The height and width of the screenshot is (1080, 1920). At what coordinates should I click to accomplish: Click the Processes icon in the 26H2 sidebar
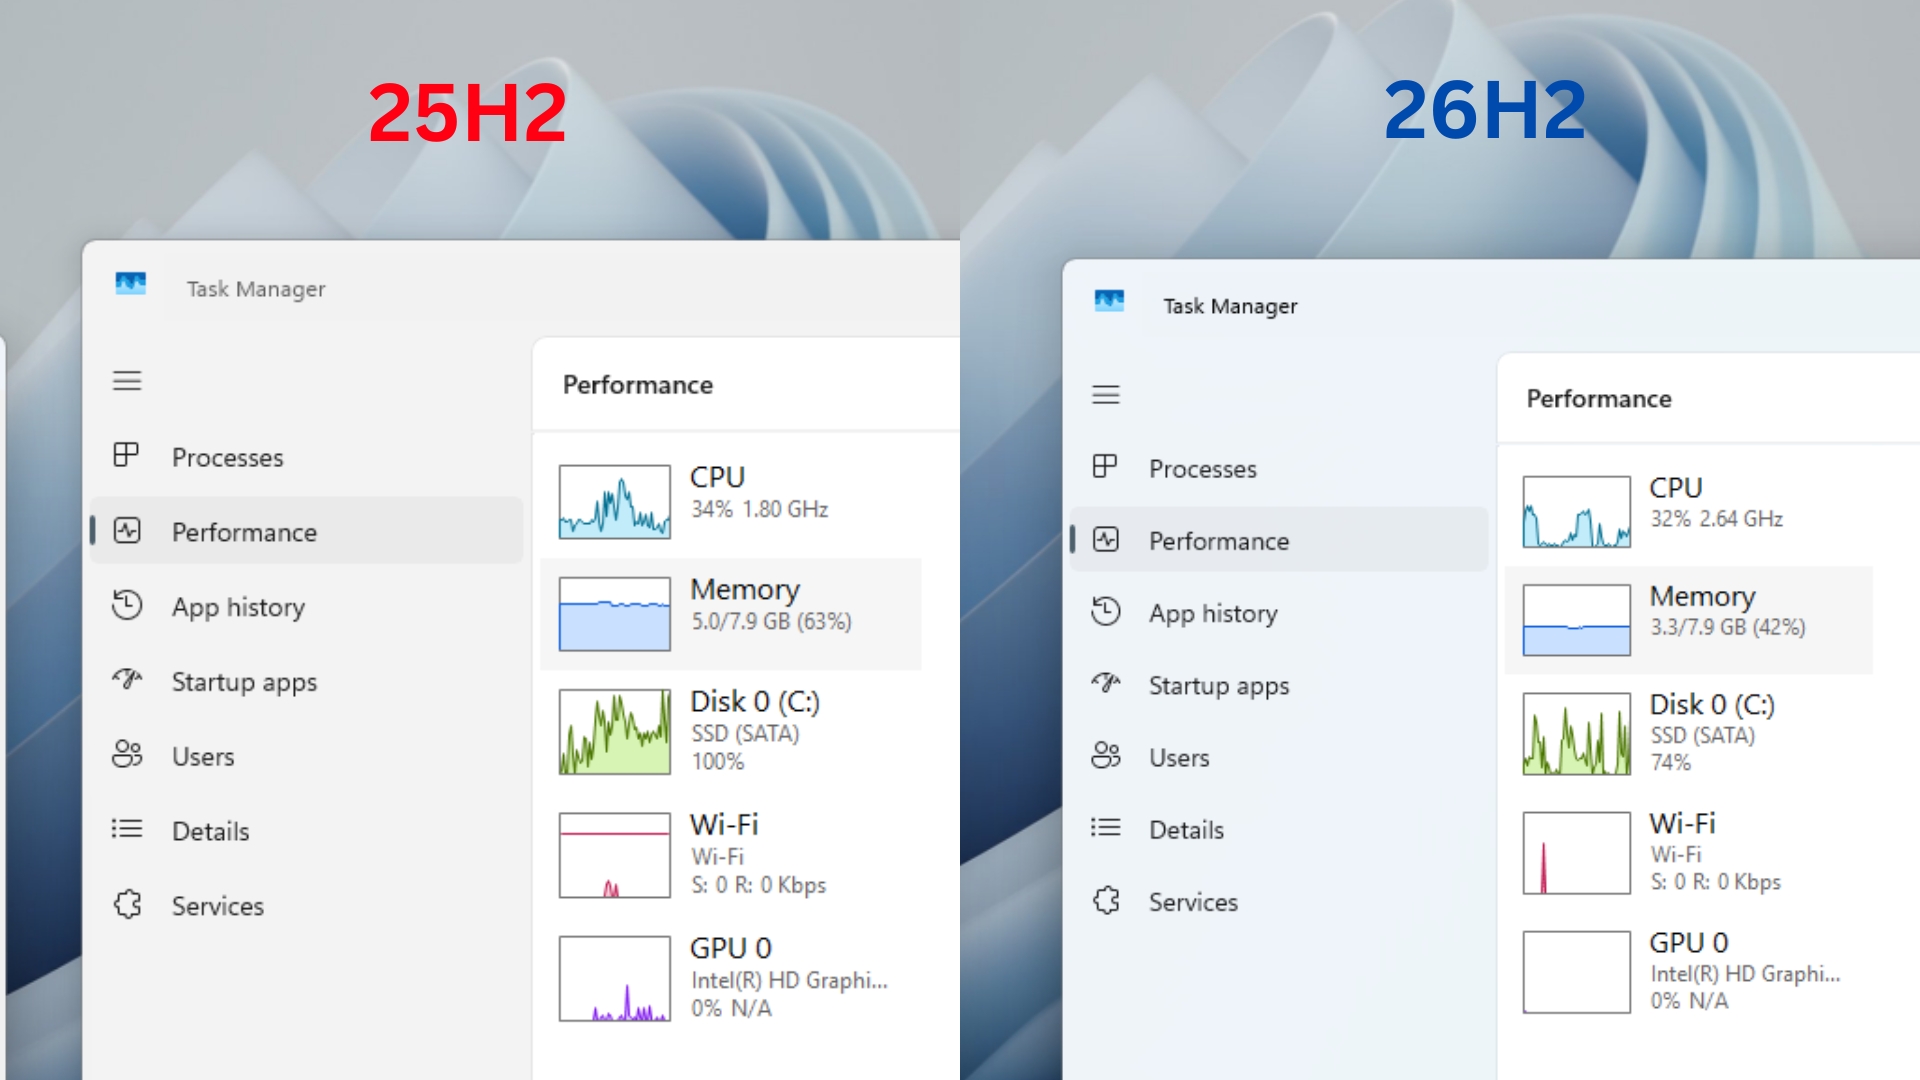coord(1105,467)
